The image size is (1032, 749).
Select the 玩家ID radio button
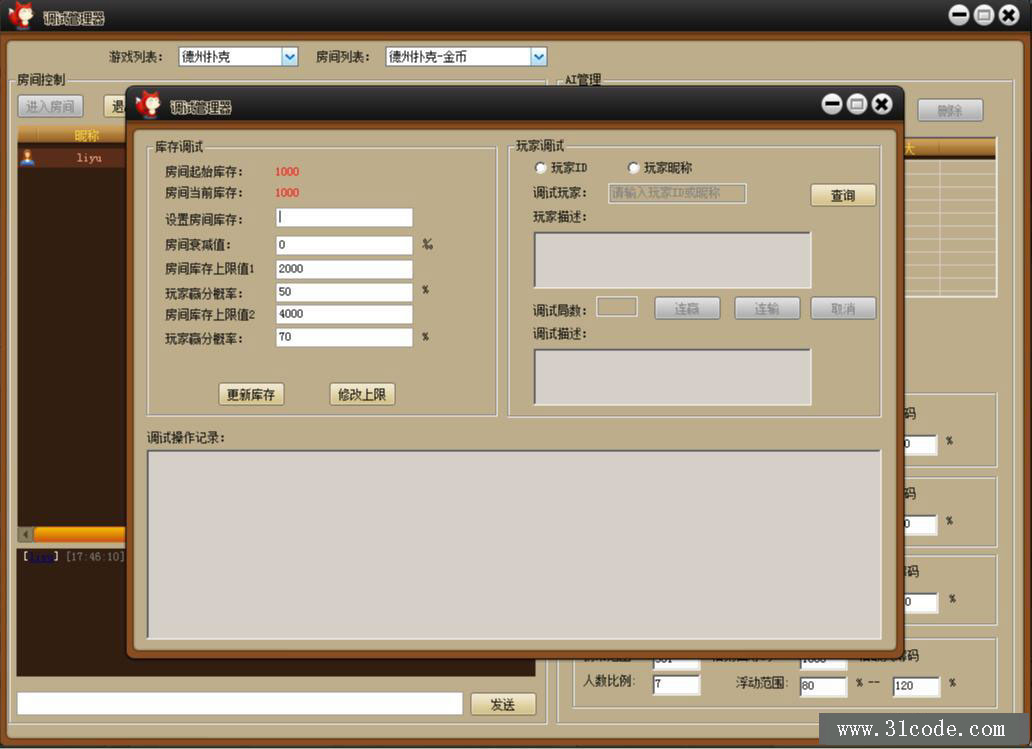click(541, 168)
